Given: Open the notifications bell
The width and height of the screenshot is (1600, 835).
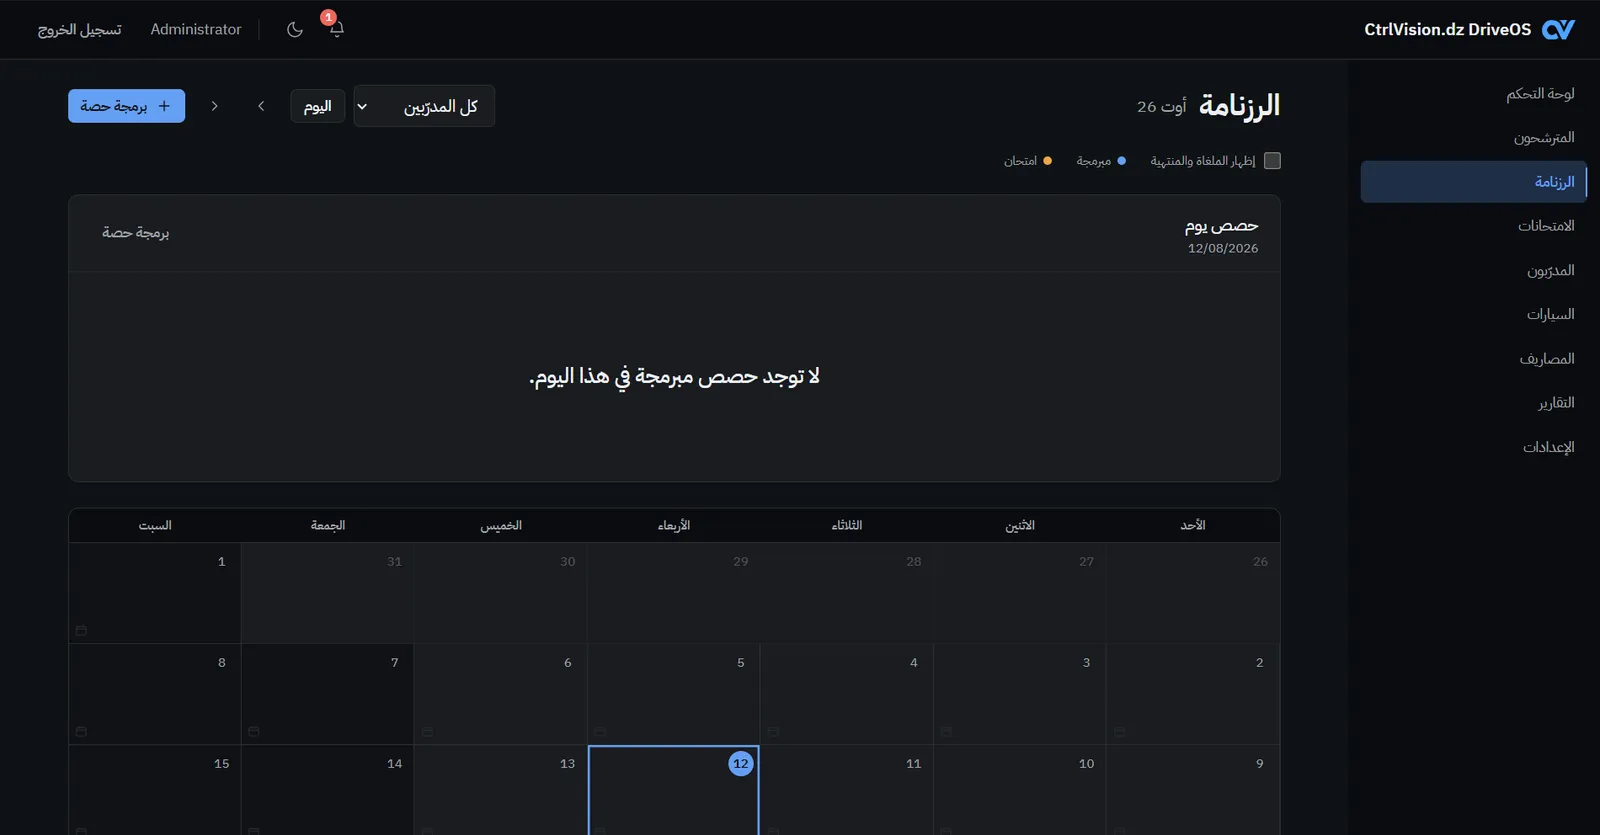Looking at the screenshot, I should click(337, 29).
